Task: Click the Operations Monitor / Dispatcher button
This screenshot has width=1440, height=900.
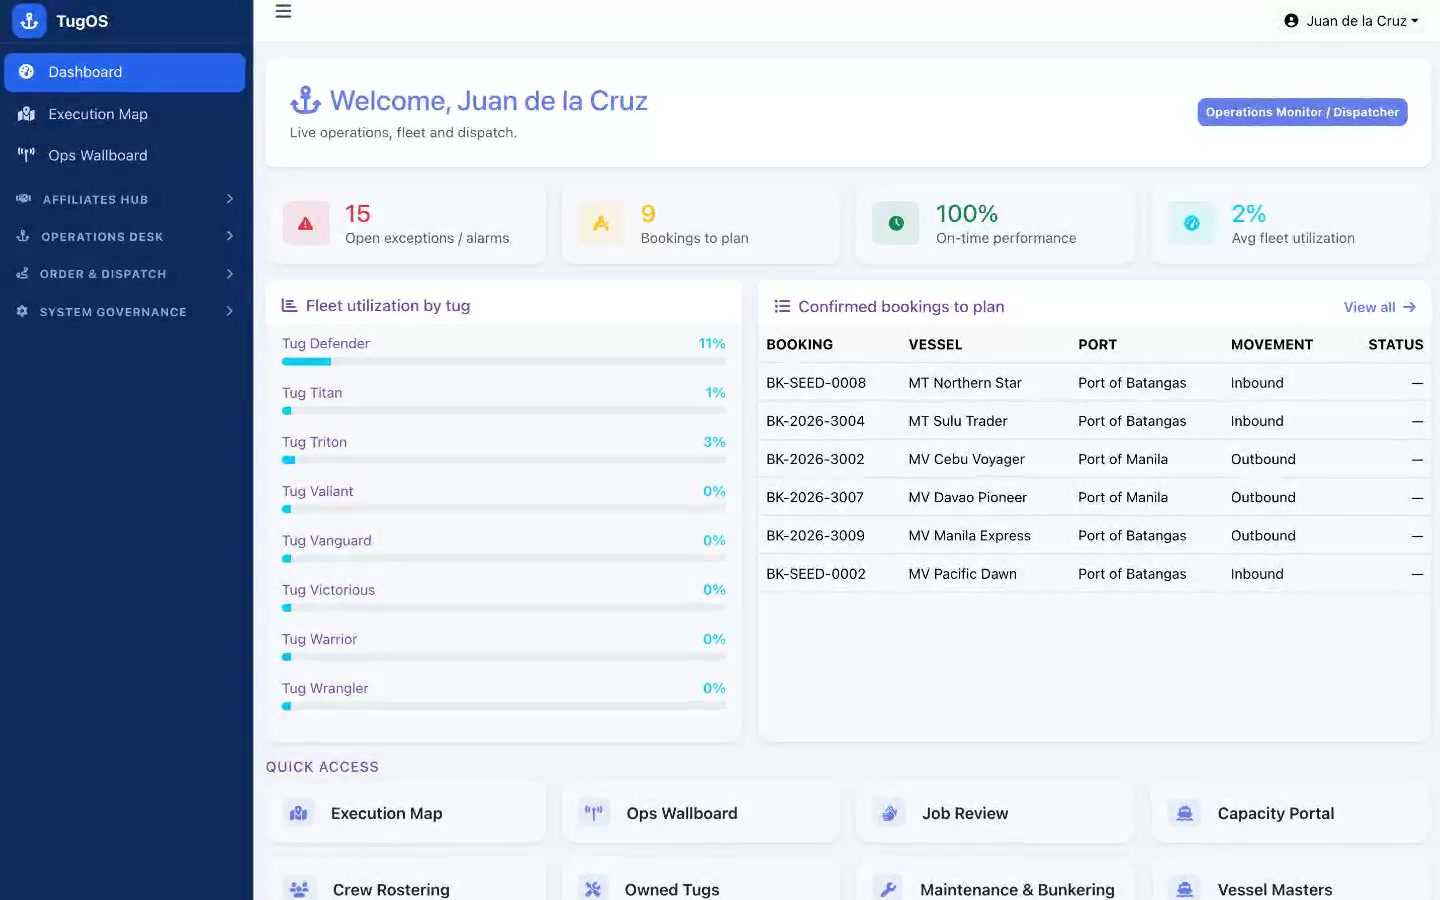Action: point(1302,112)
